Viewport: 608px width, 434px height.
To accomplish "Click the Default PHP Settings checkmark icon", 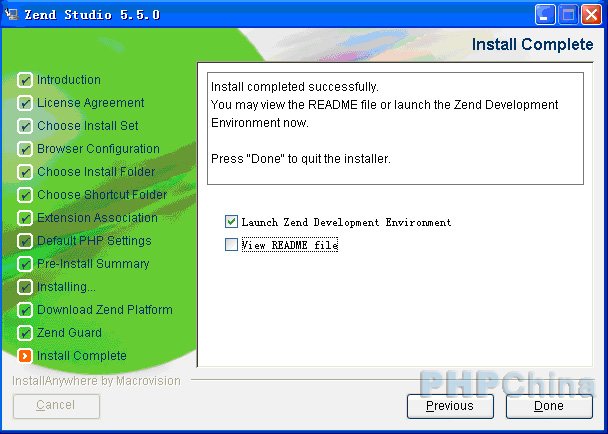I will (x=25, y=241).
